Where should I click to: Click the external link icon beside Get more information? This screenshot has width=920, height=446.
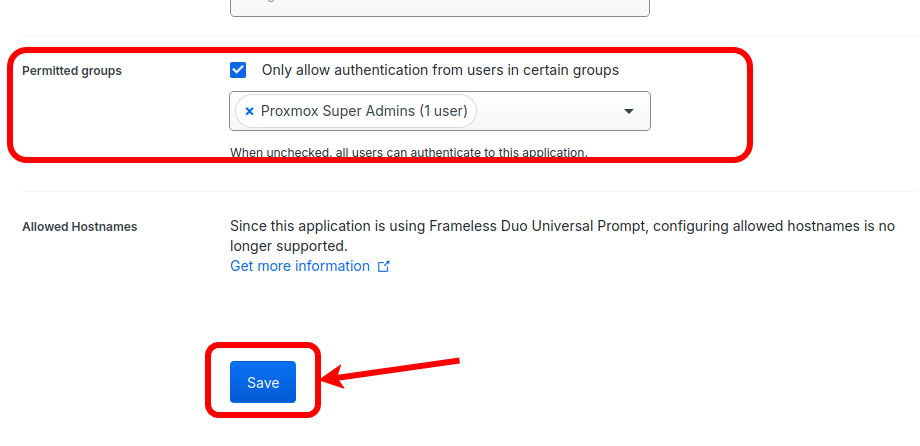pos(383,267)
